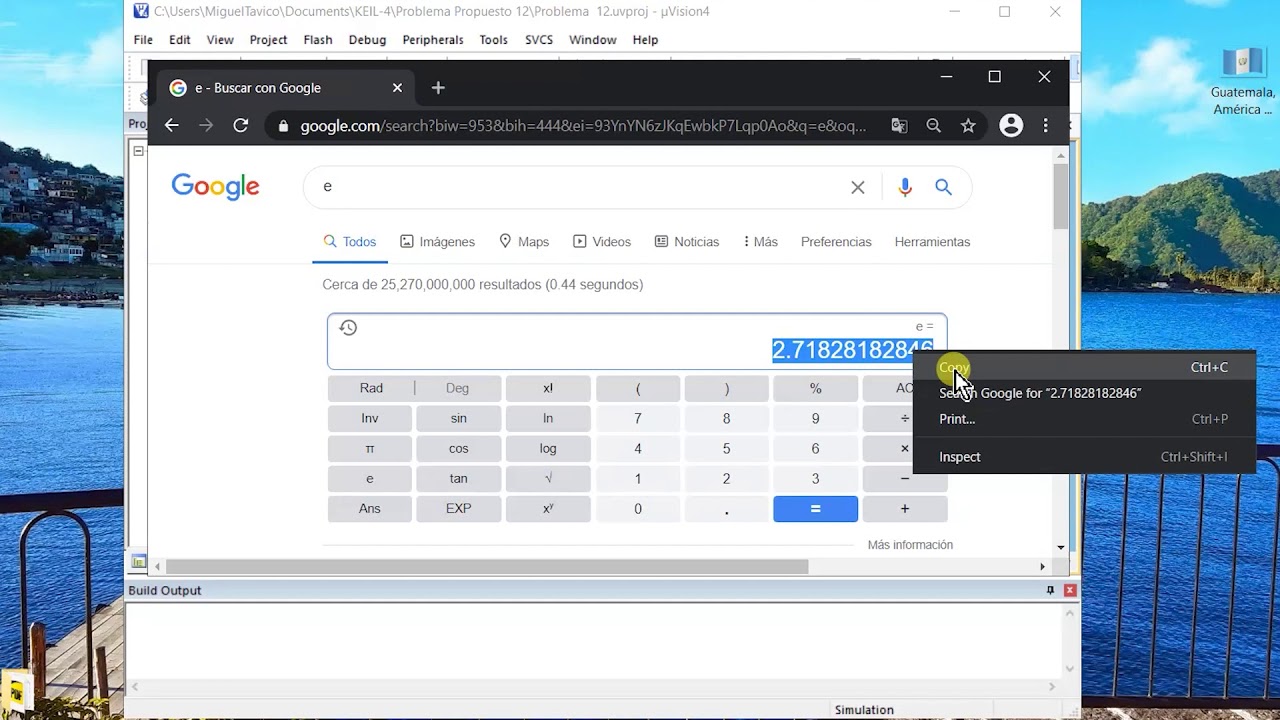Click the sin function key
Image resolution: width=1280 pixels, height=720 pixels.
[x=458, y=418]
